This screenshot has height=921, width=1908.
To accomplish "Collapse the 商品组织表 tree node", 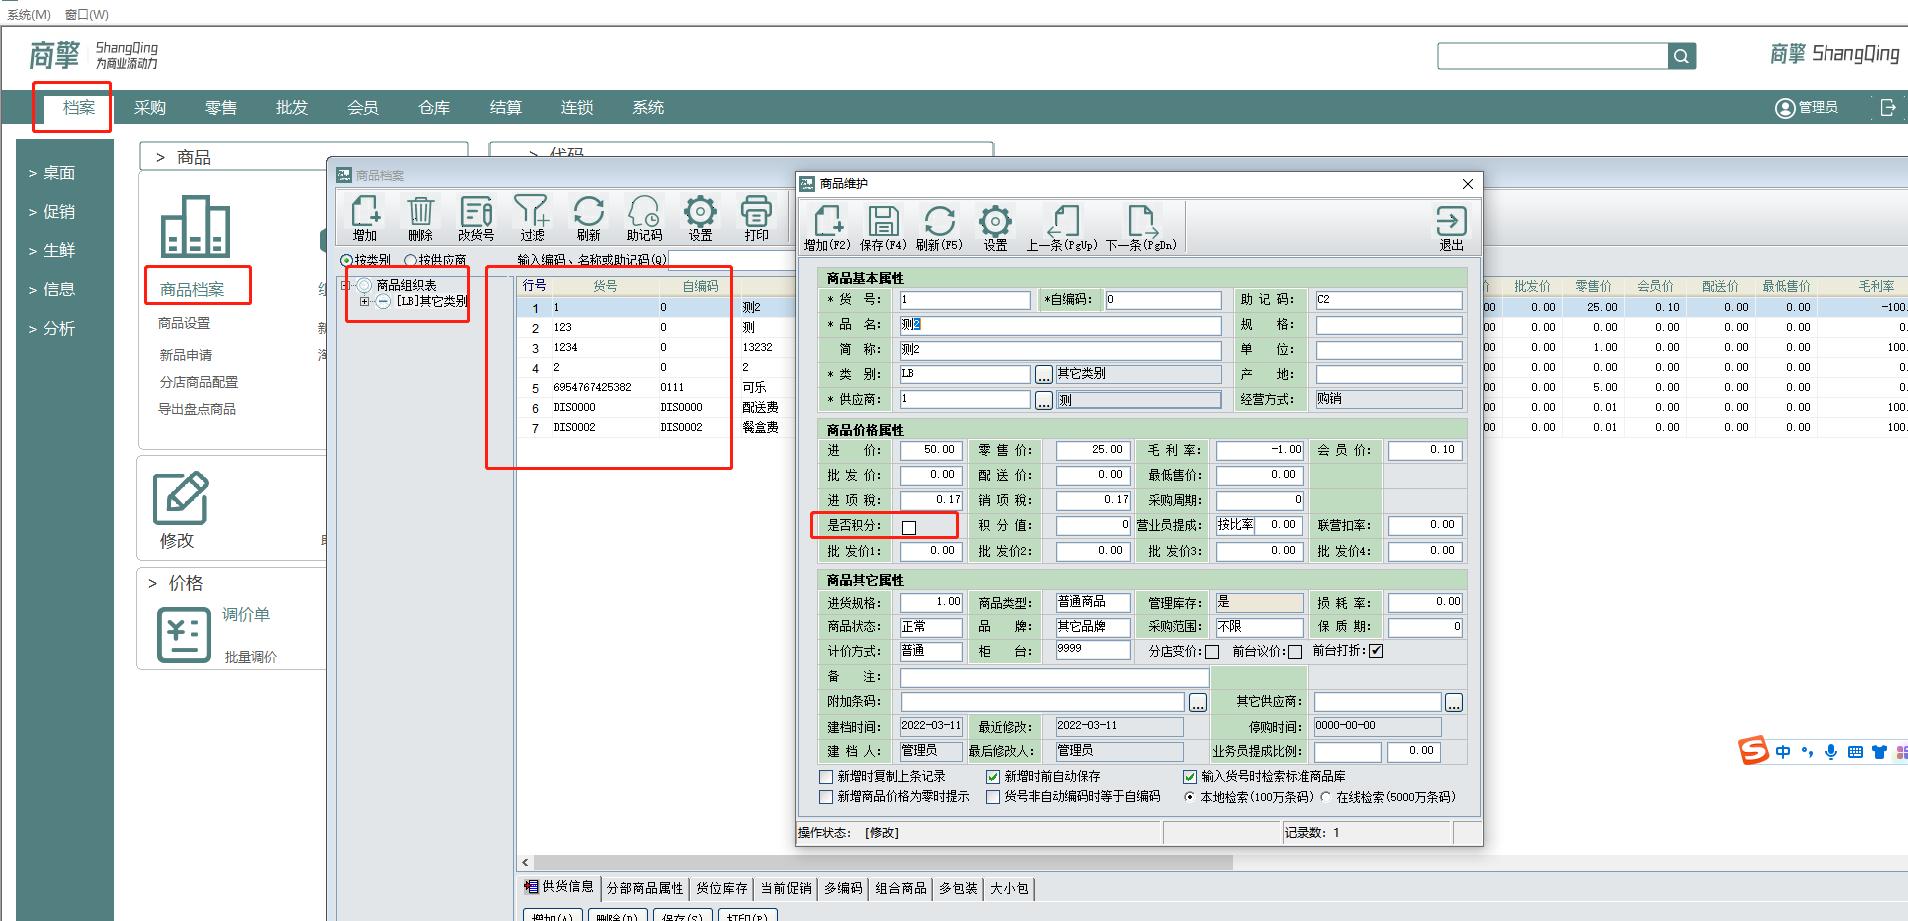I will point(347,286).
